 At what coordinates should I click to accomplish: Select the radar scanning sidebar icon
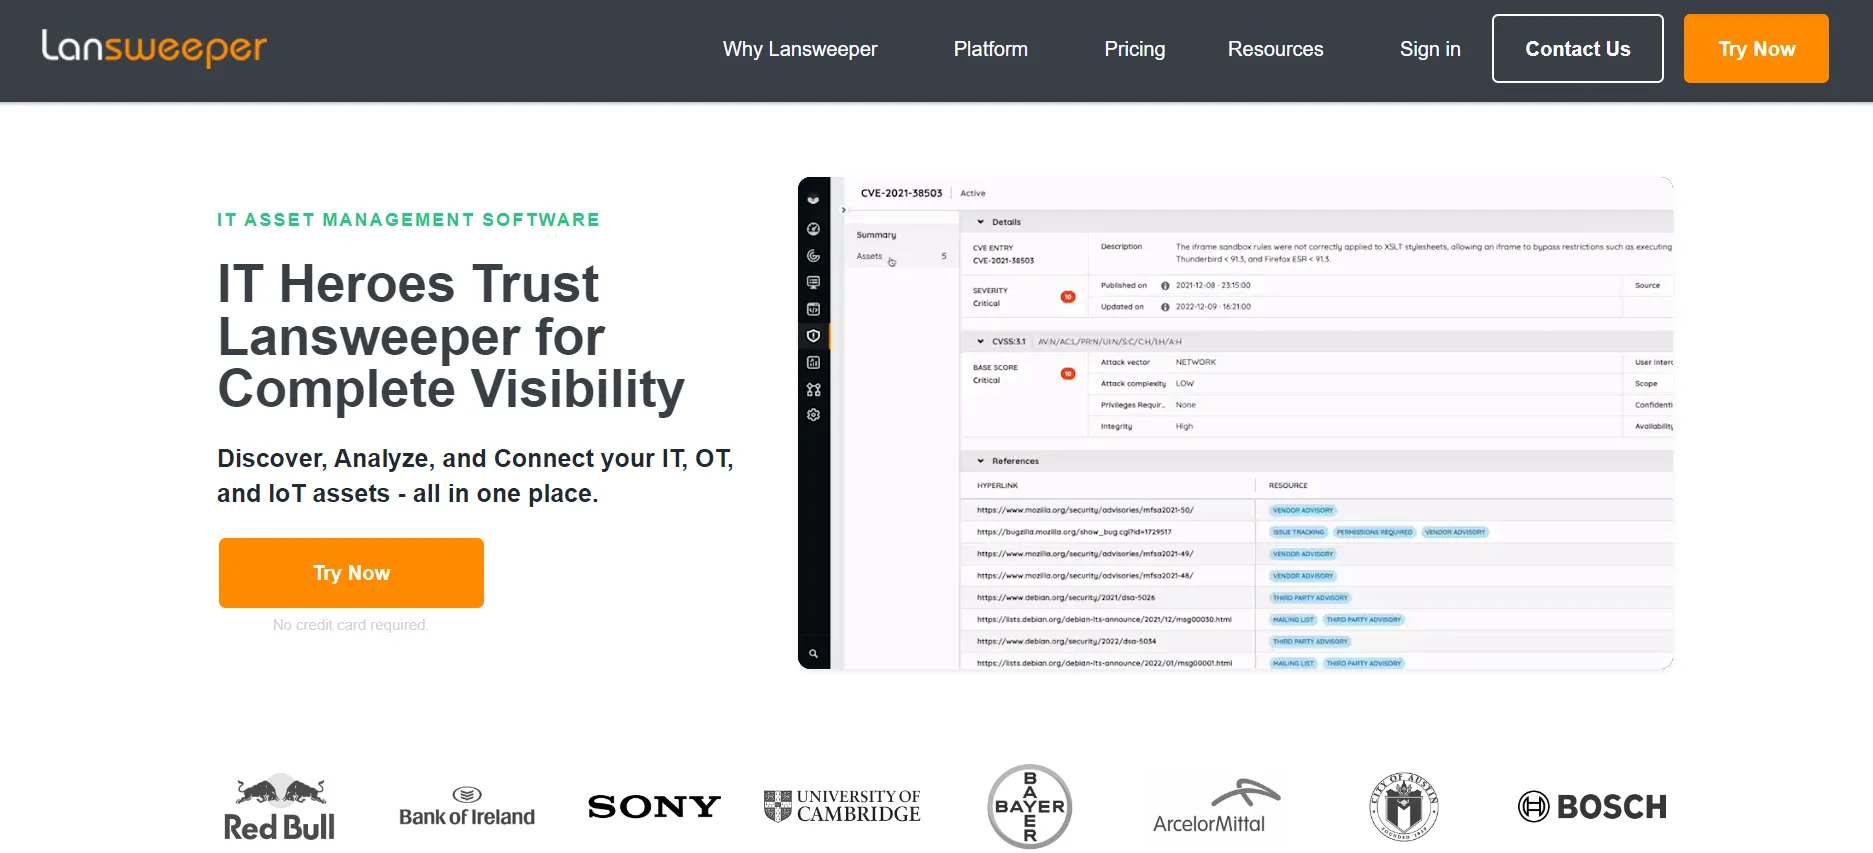coord(813,256)
